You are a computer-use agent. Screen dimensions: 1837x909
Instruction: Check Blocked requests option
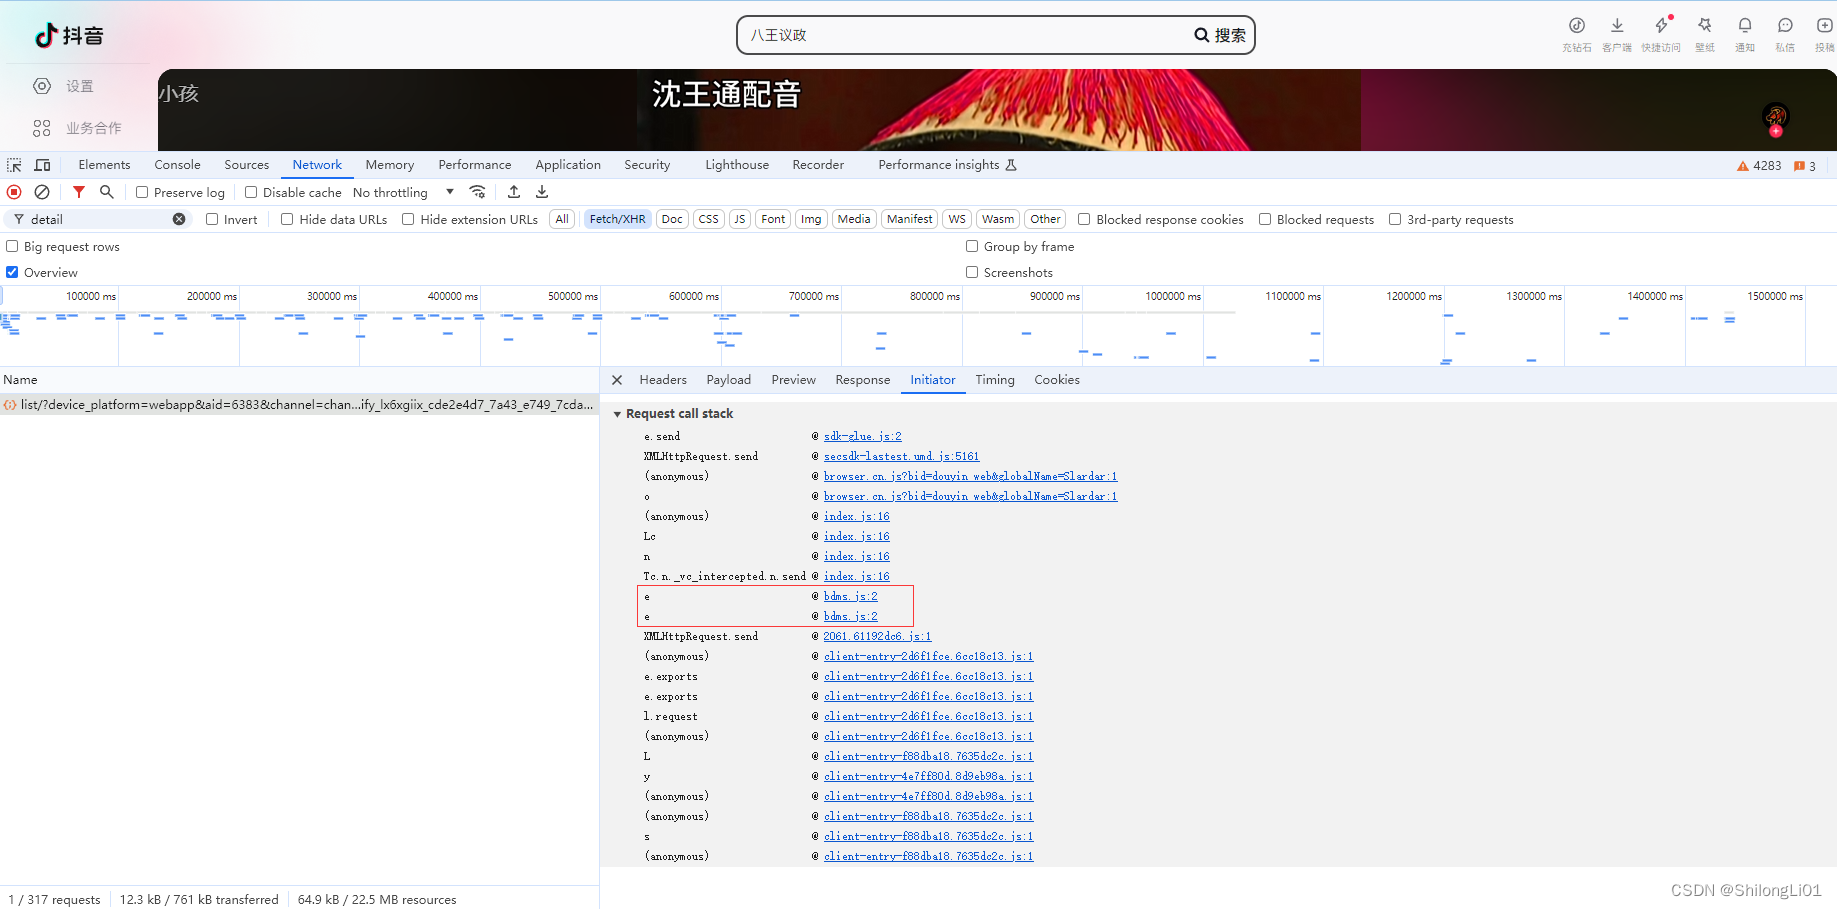tap(1265, 219)
